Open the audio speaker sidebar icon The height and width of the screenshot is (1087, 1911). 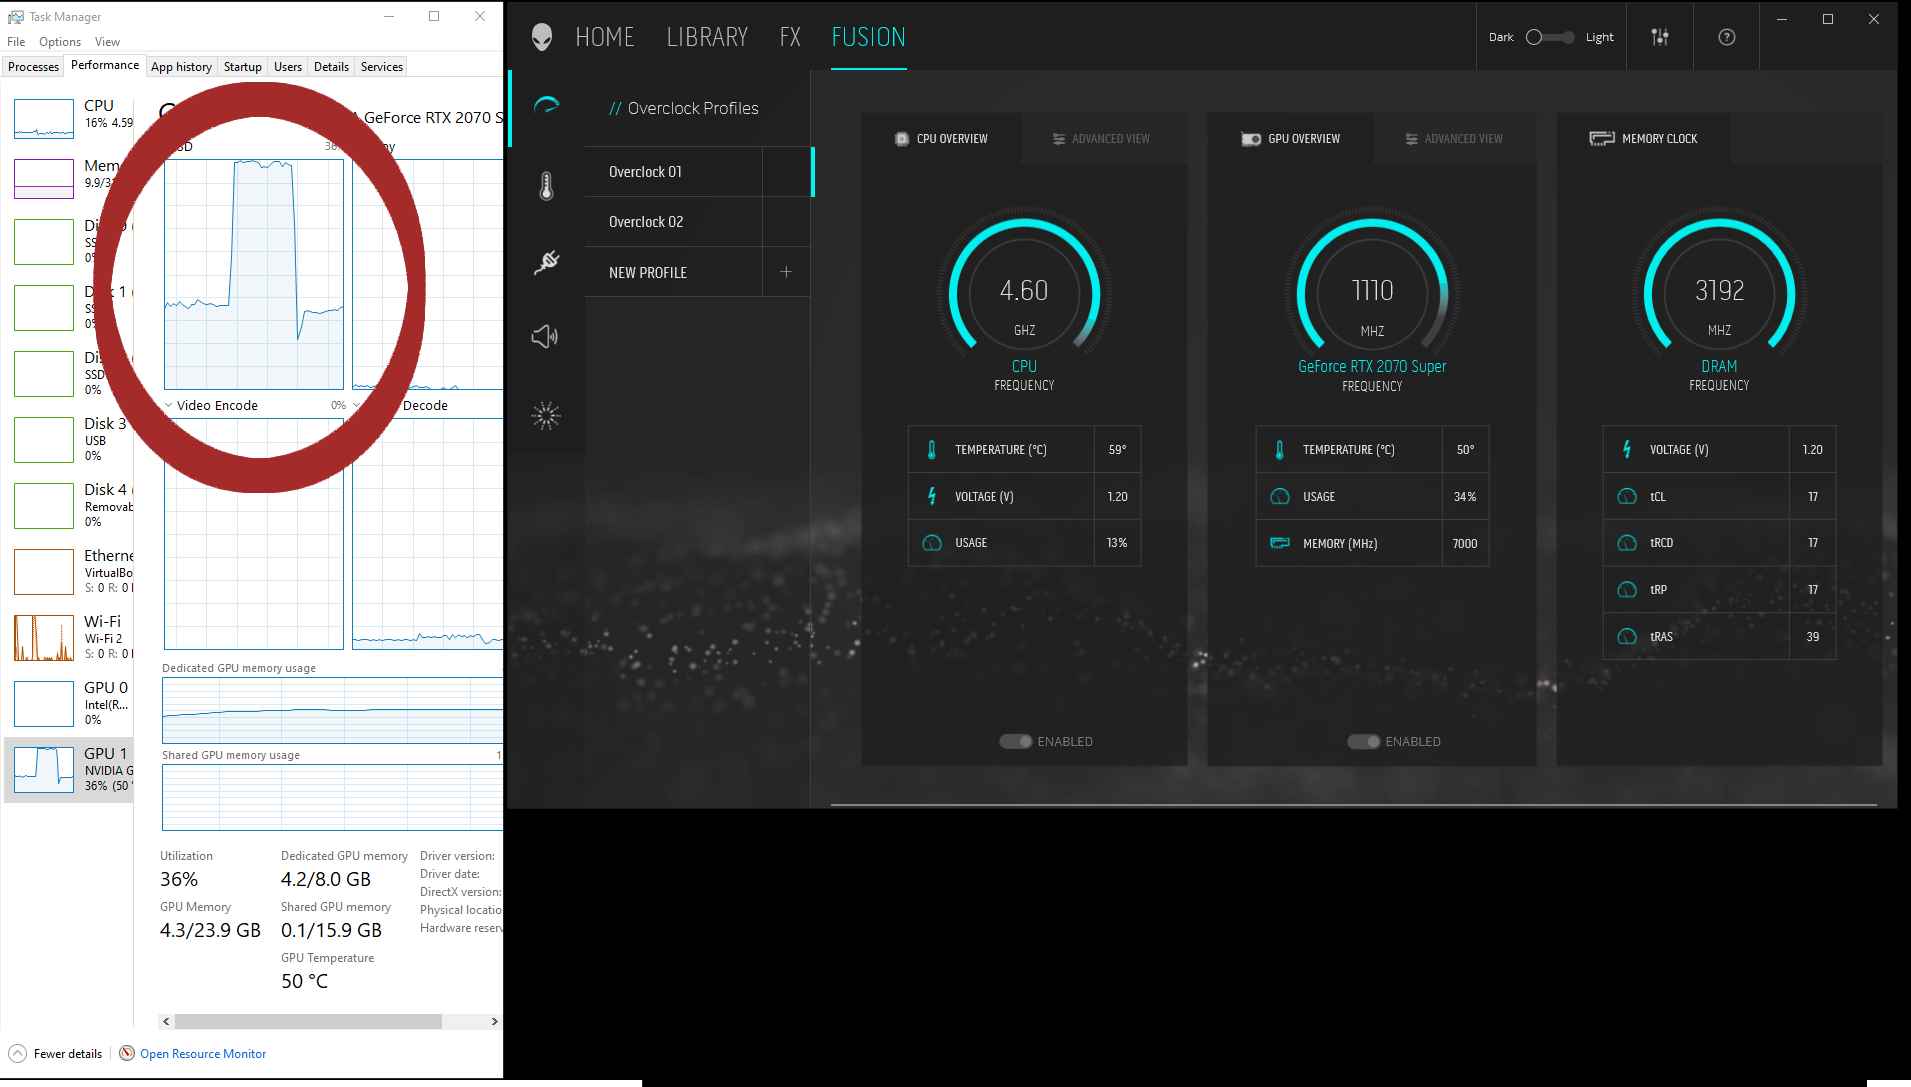pos(545,337)
